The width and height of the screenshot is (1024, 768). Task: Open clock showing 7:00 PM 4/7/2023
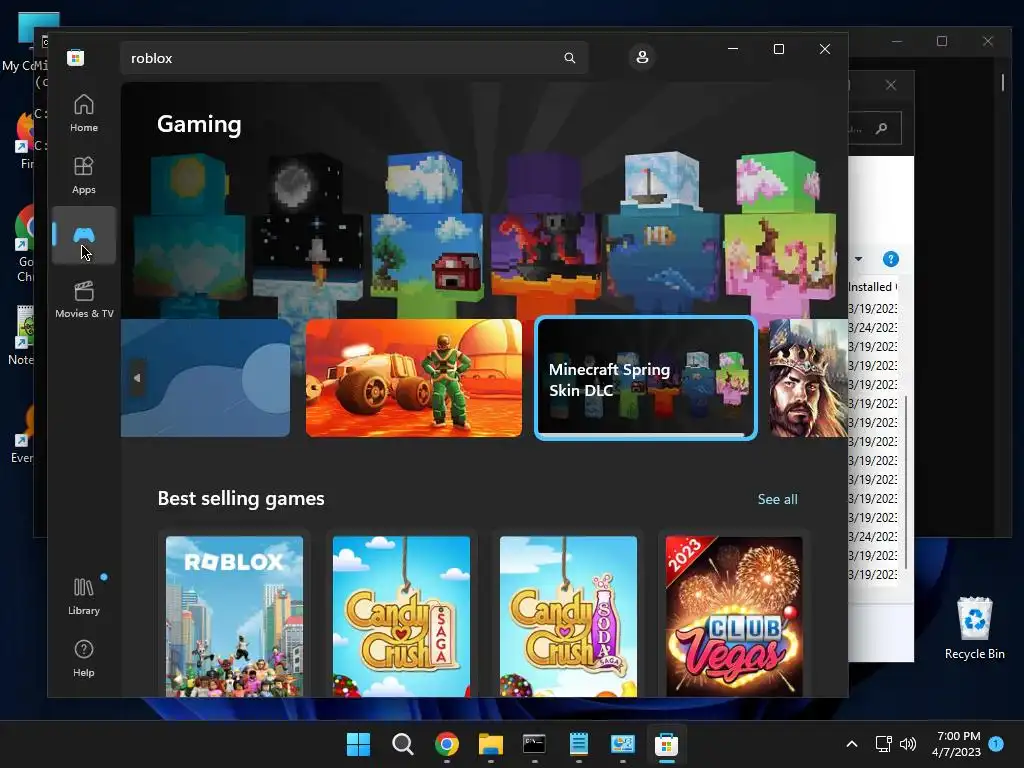957,744
